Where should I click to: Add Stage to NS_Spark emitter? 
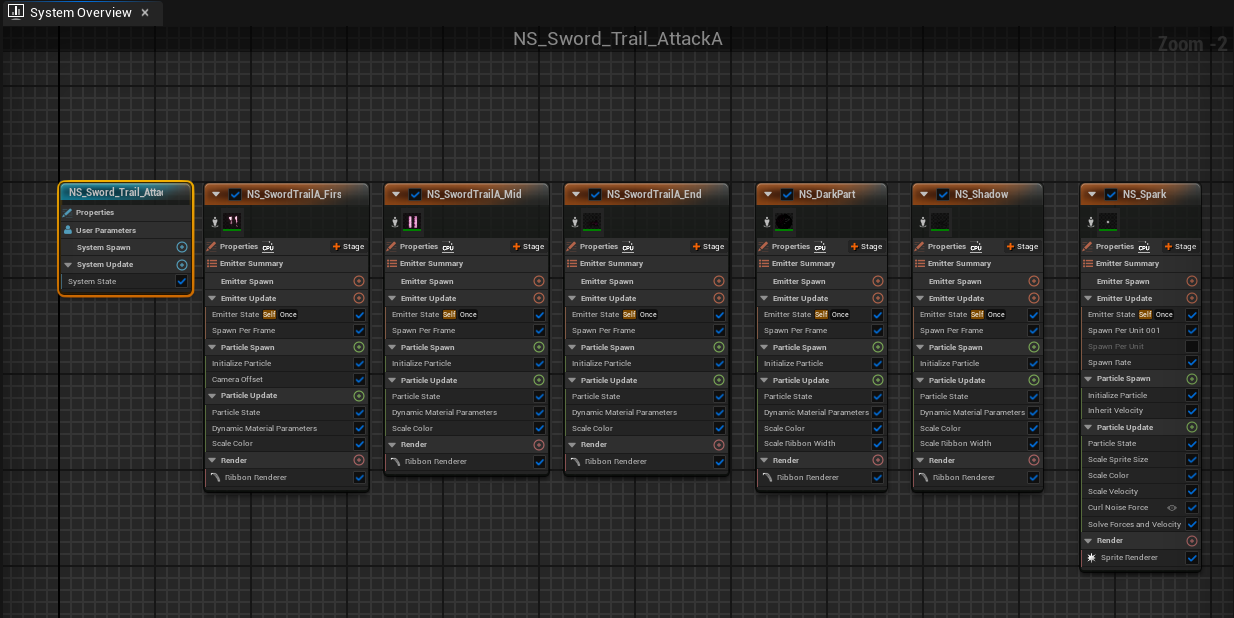1179,247
